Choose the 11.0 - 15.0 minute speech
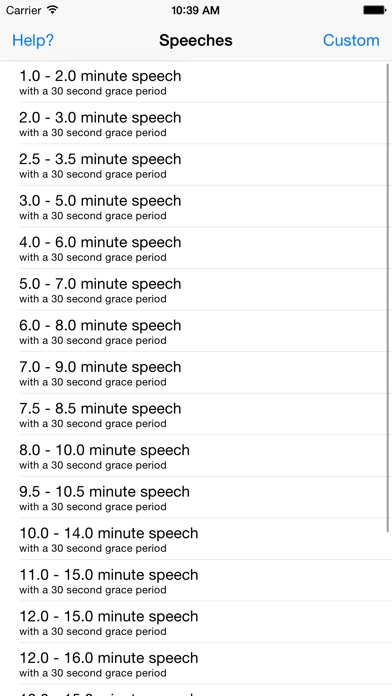392x696 pixels. [196, 581]
